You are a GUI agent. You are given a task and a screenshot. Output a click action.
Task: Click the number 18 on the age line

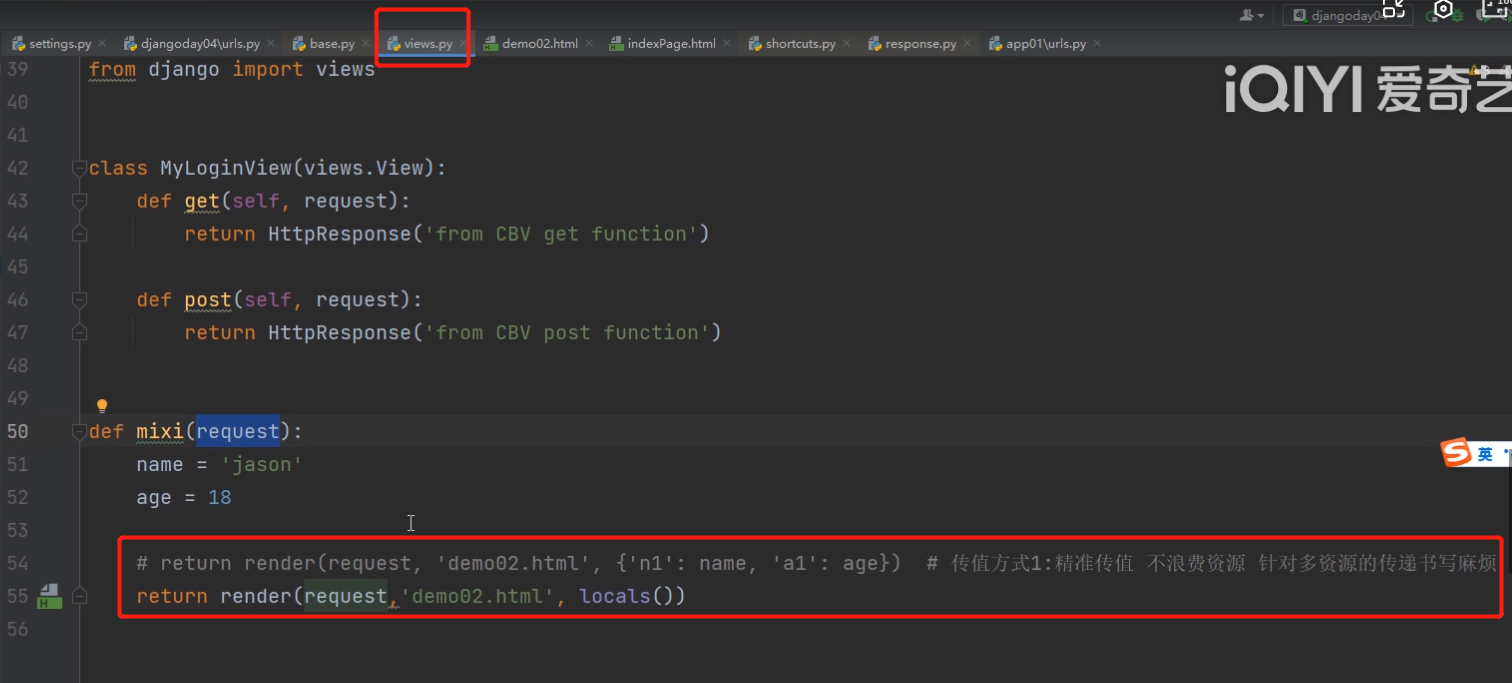220,497
